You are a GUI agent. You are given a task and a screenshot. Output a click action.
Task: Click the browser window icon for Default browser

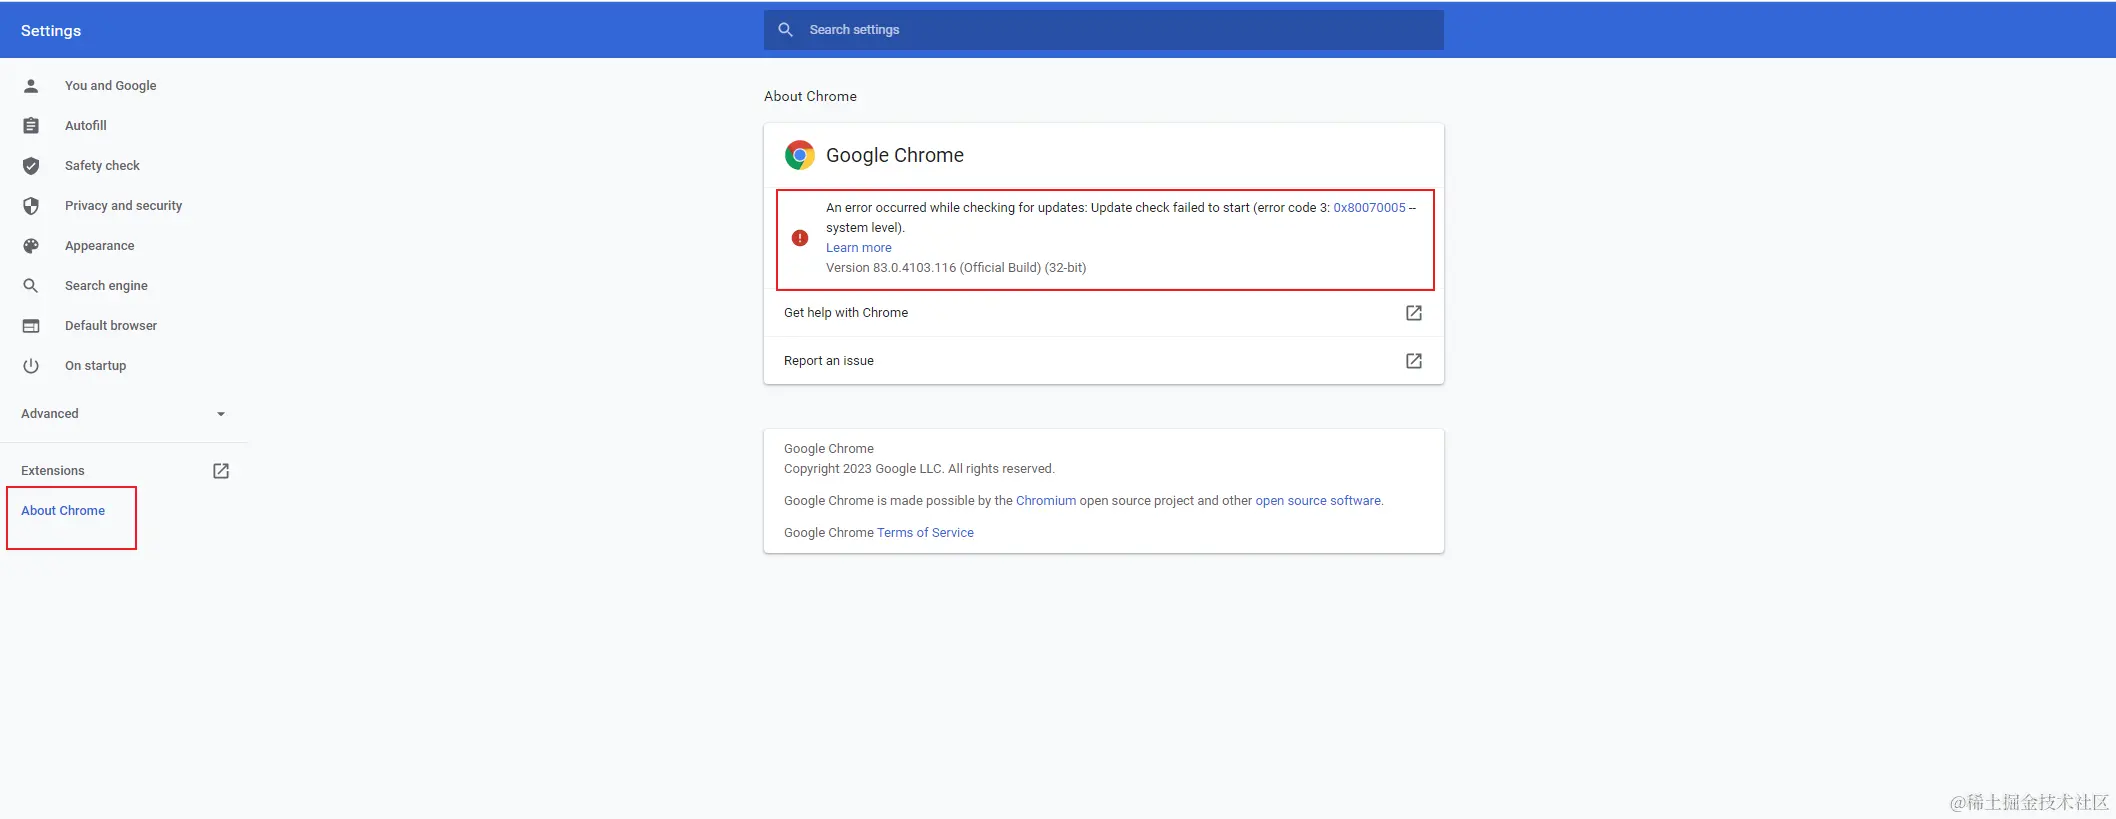pyautogui.click(x=31, y=326)
